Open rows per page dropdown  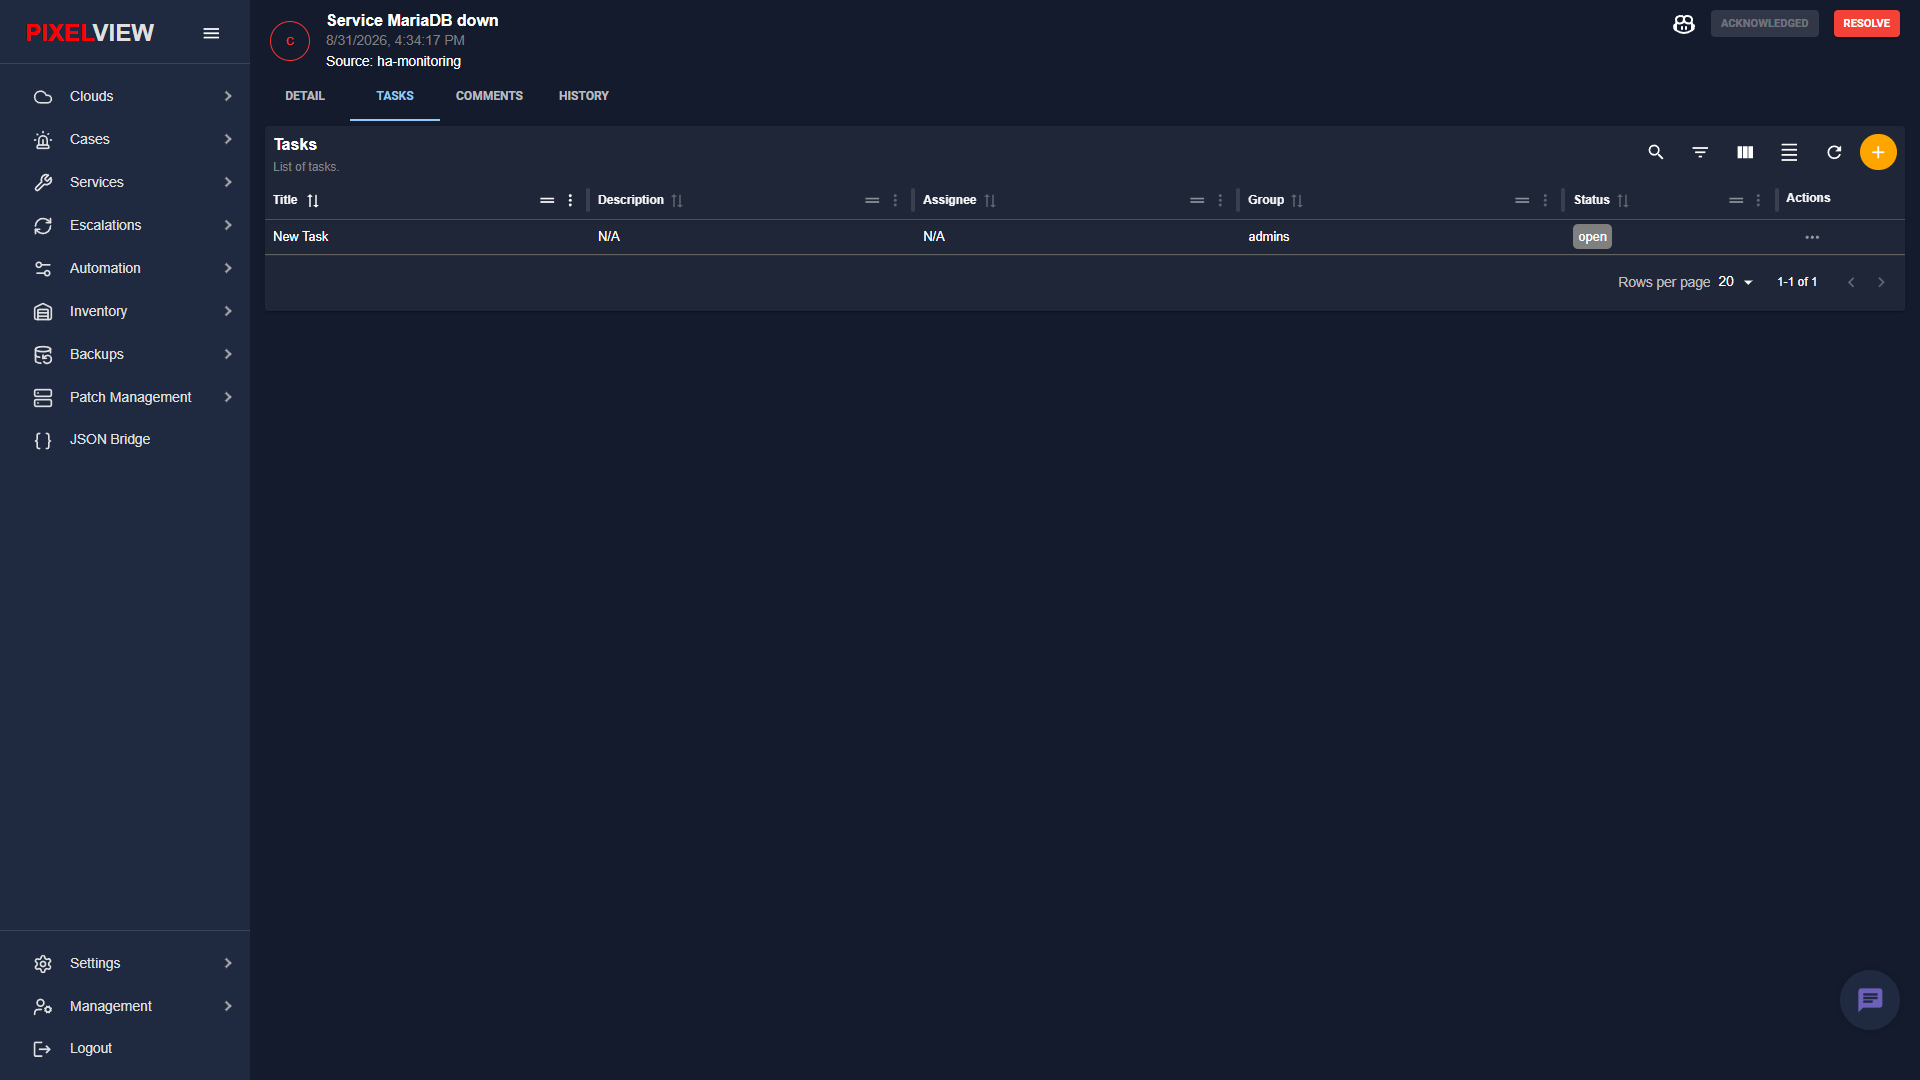(1736, 282)
